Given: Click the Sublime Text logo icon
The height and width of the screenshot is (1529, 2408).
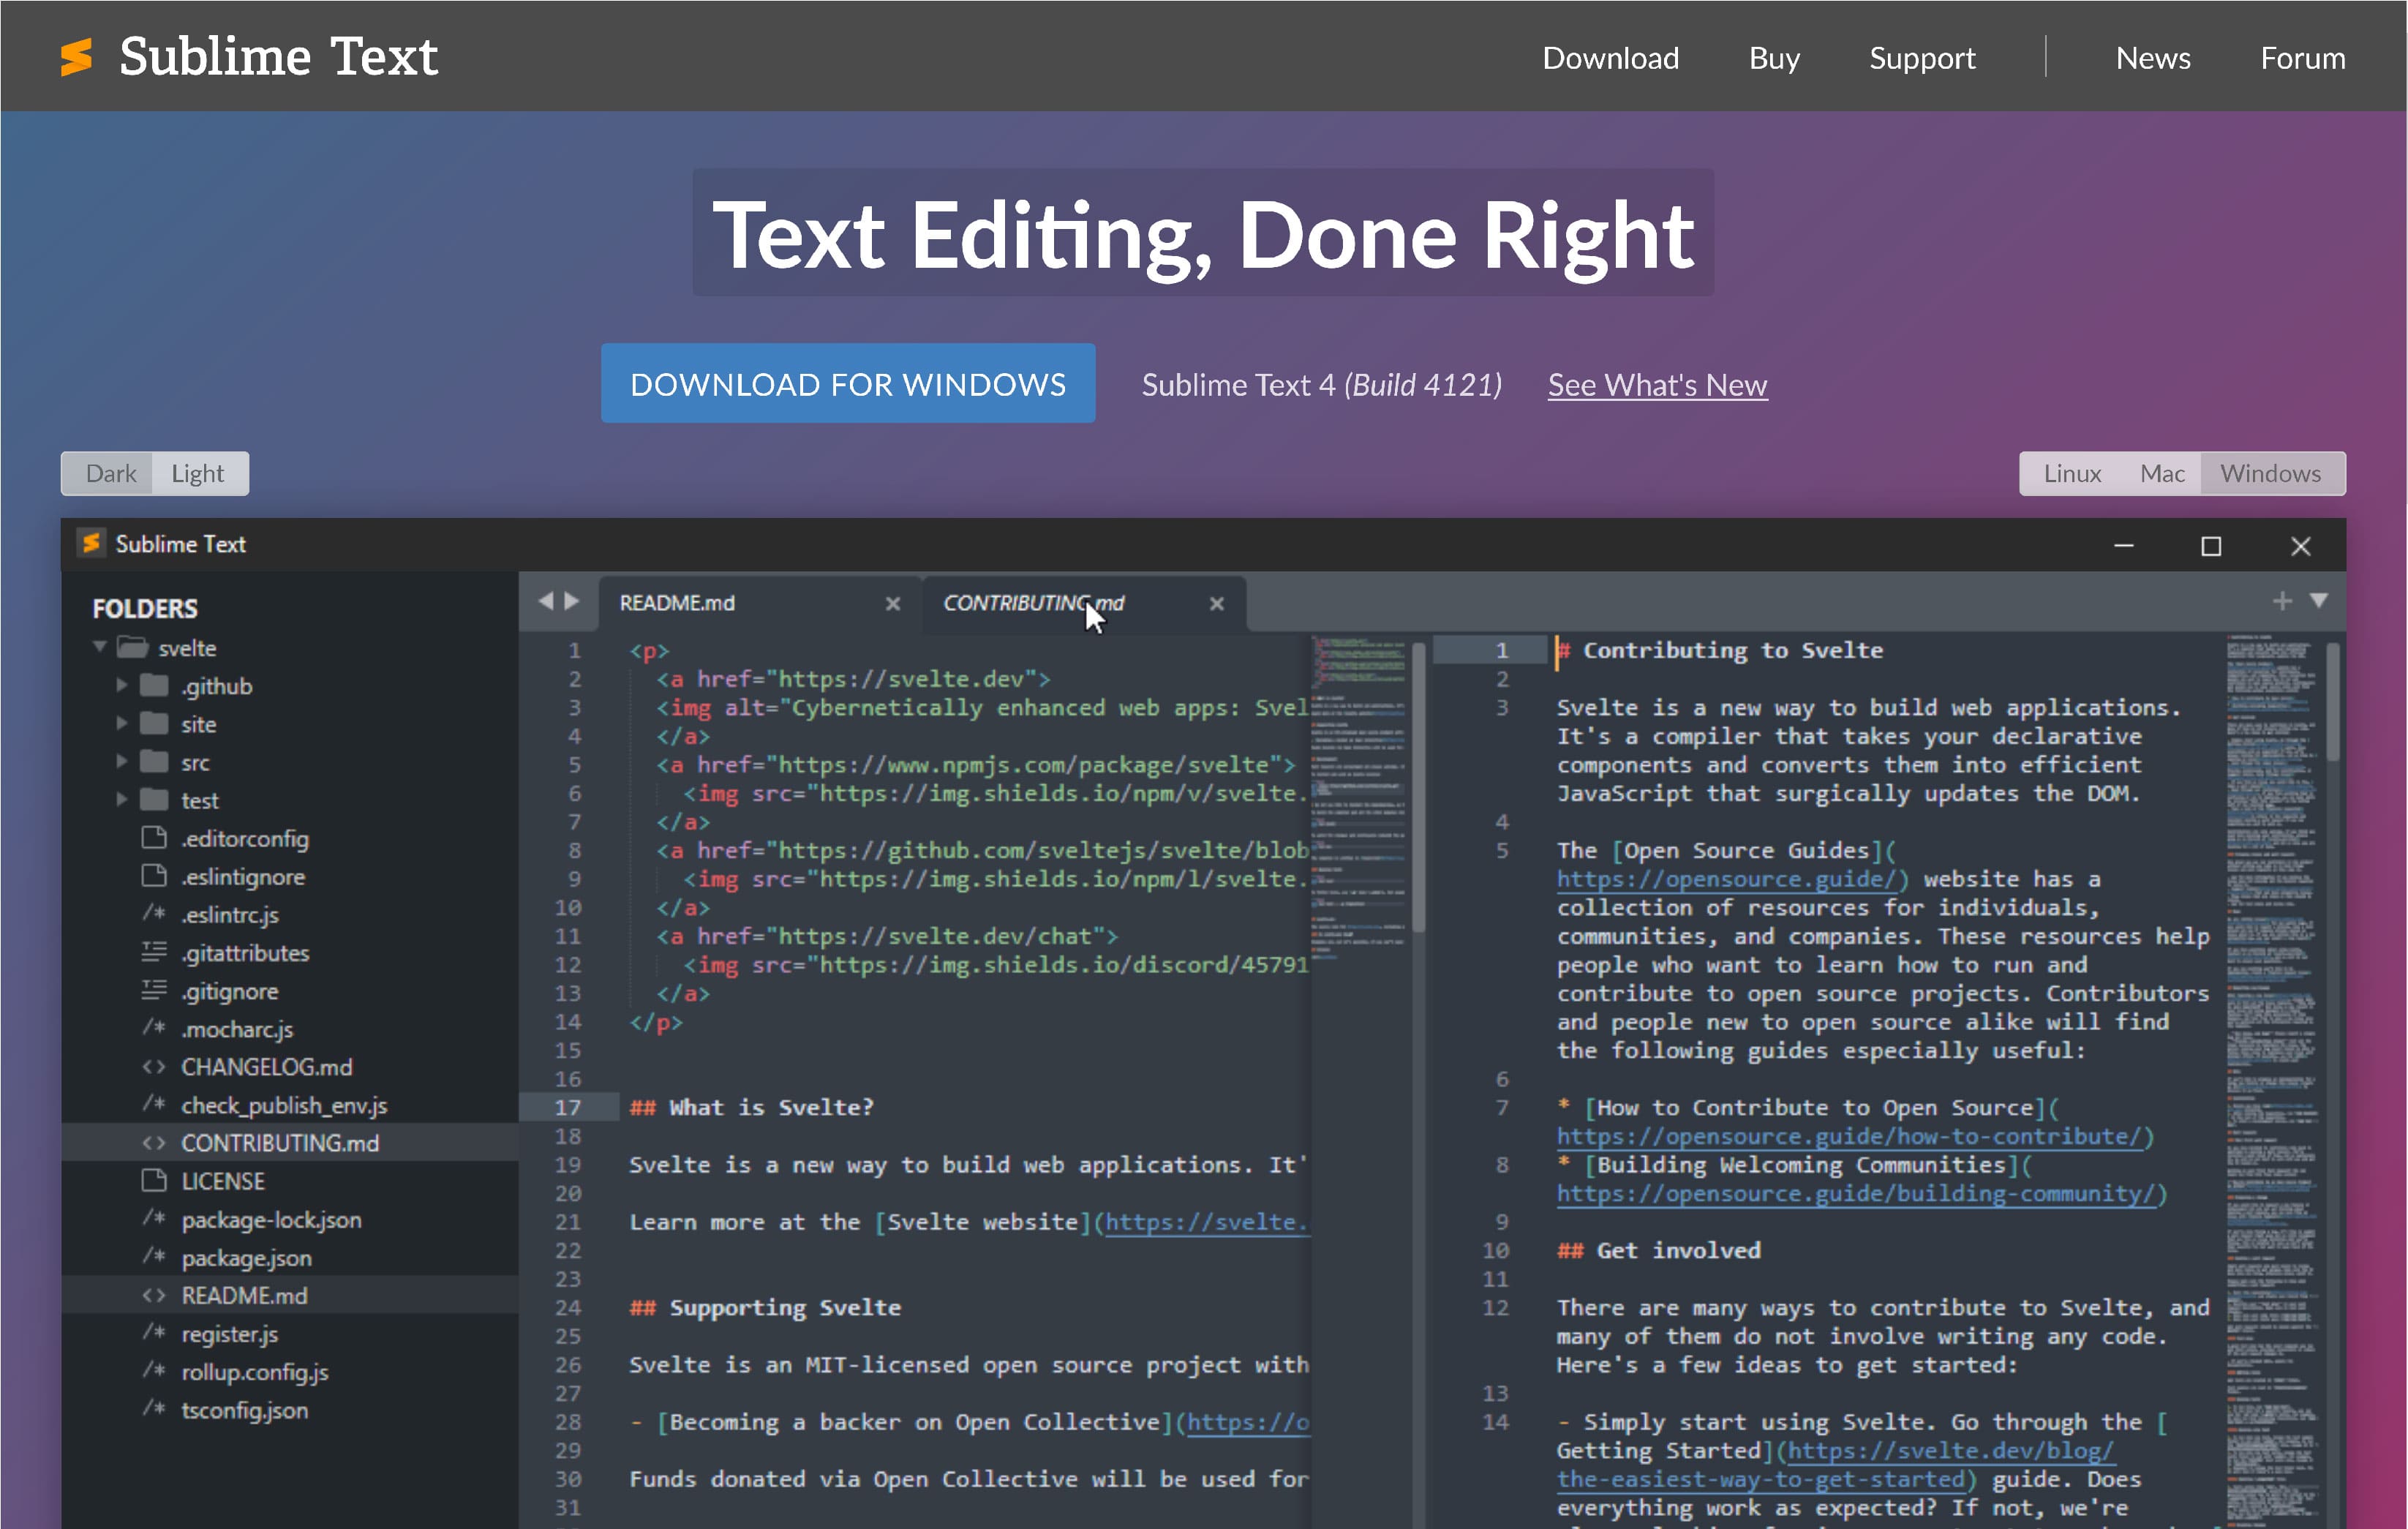Looking at the screenshot, I should pos(76,57).
